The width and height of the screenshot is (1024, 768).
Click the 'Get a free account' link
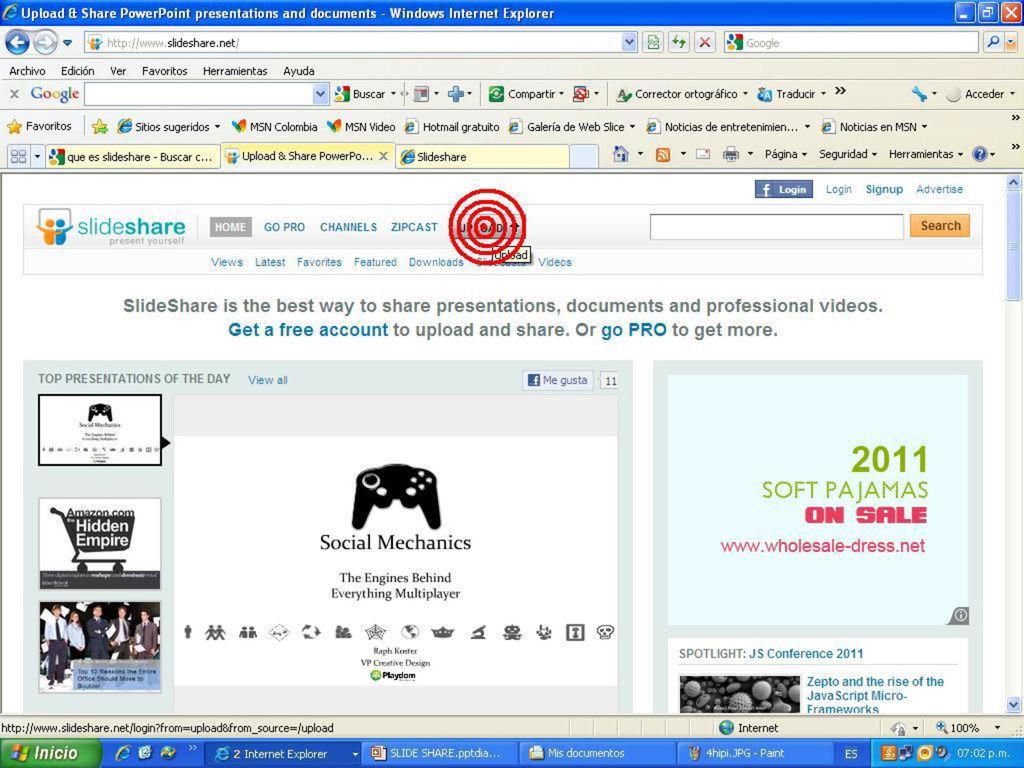pos(308,330)
